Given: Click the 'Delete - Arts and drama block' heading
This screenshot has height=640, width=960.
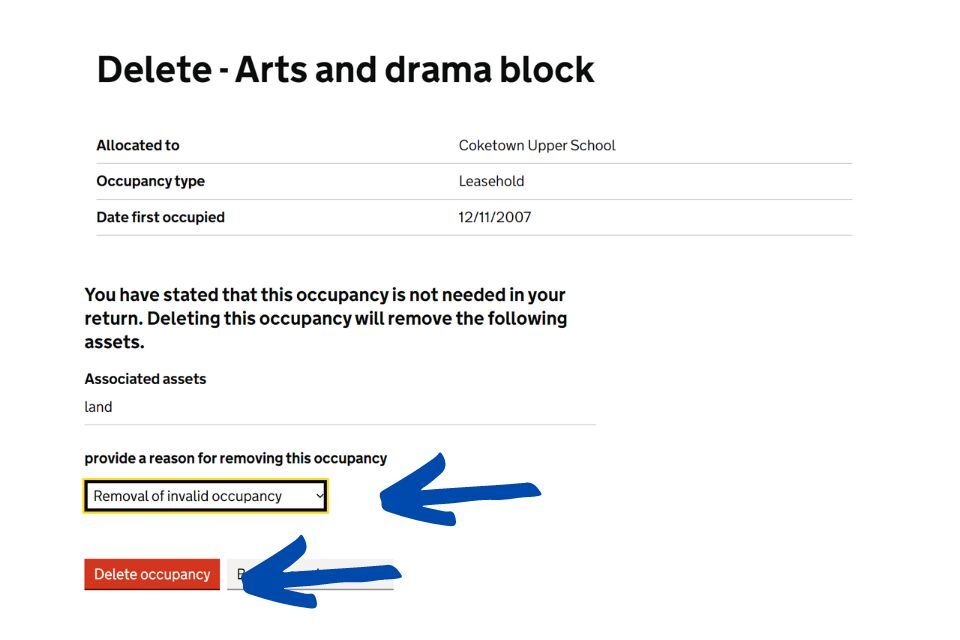Looking at the screenshot, I should (x=345, y=69).
